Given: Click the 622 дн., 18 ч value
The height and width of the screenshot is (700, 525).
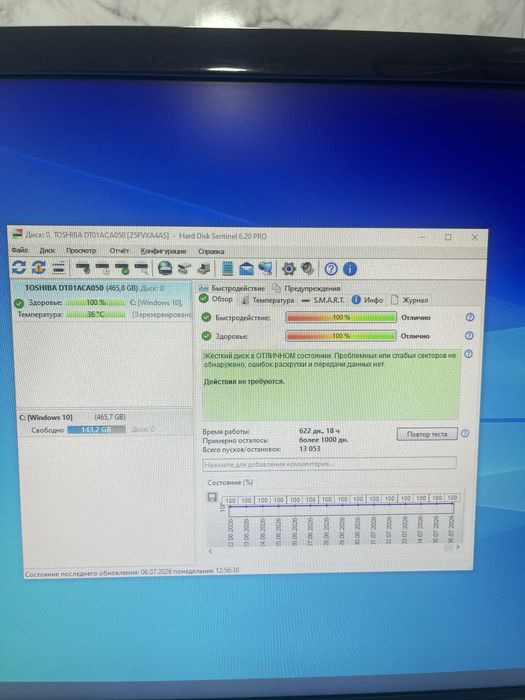Looking at the screenshot, I should pyautogui.click(x=319, y=431).
